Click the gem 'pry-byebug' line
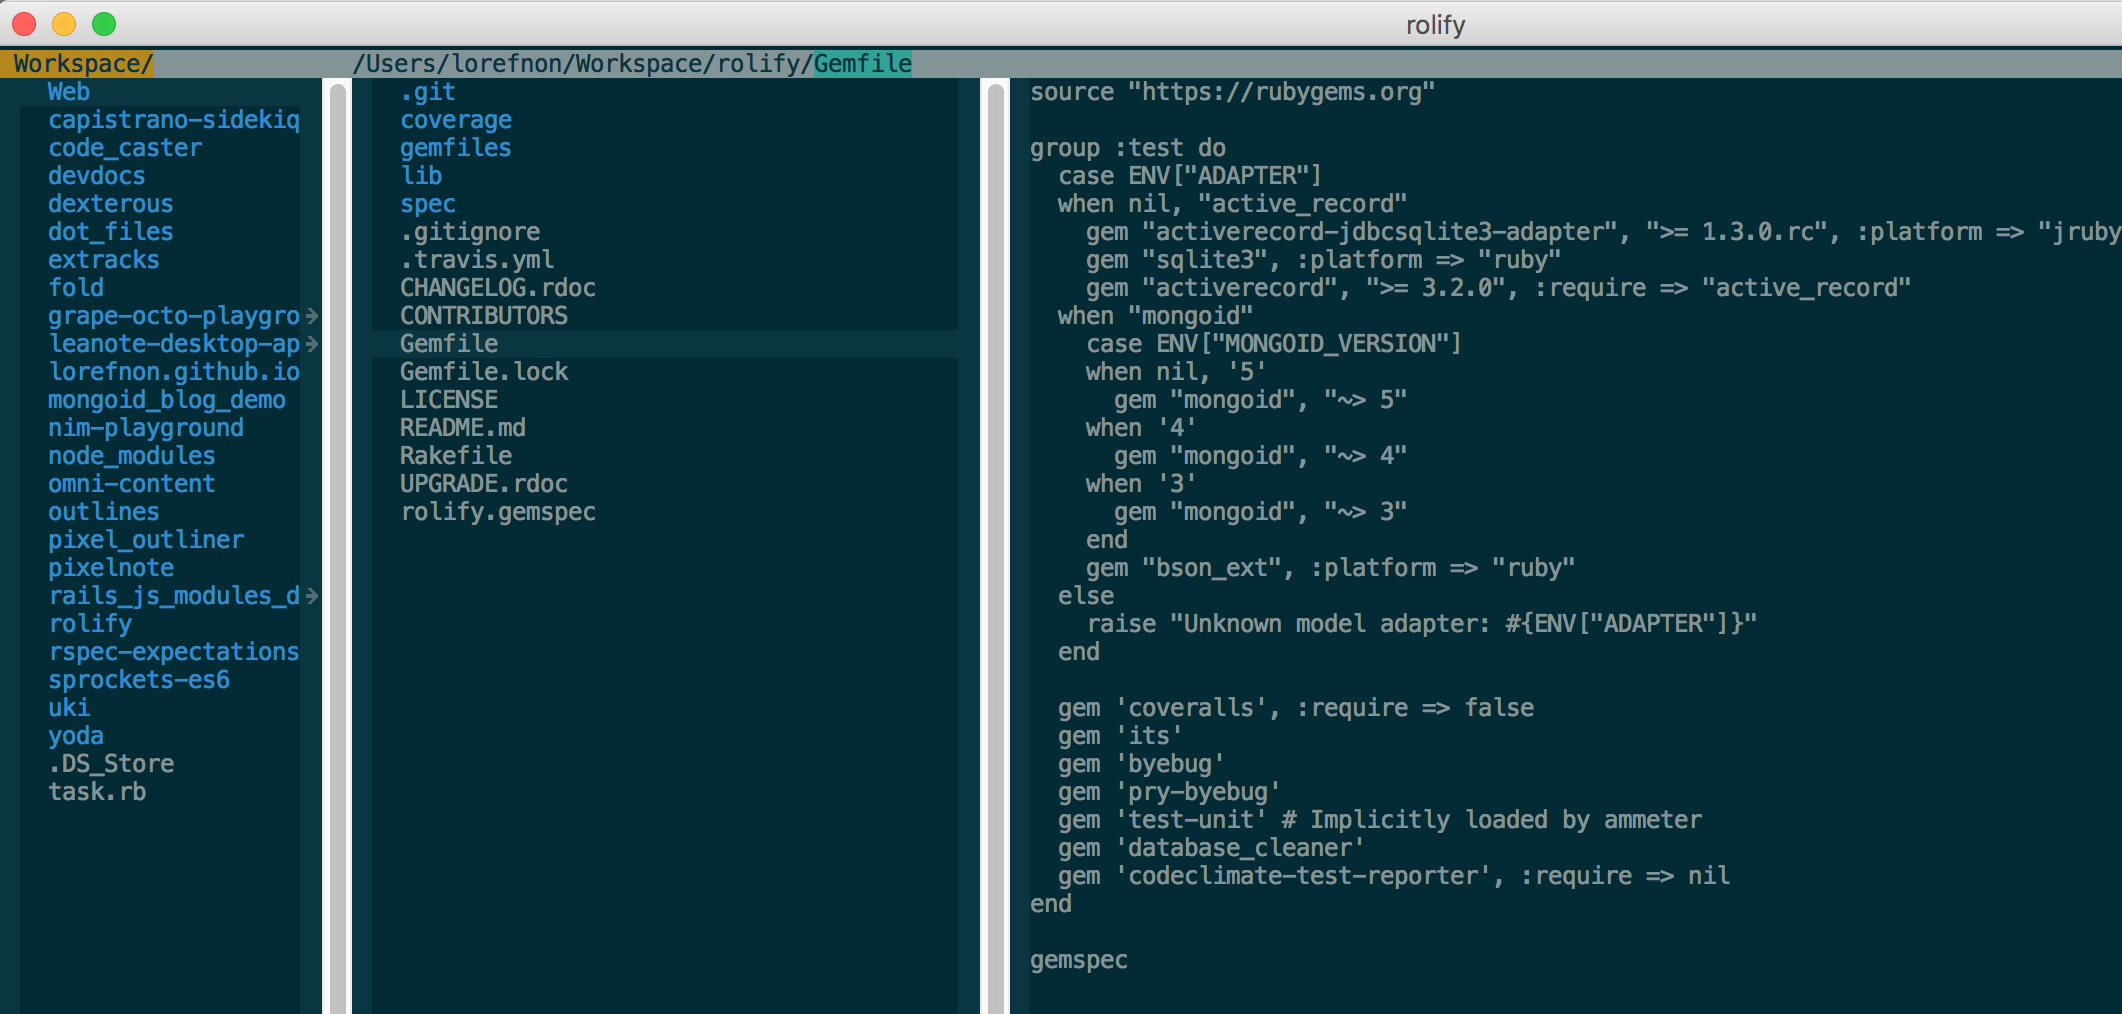This screenshot has height=1014, width=2122. 1169,792
